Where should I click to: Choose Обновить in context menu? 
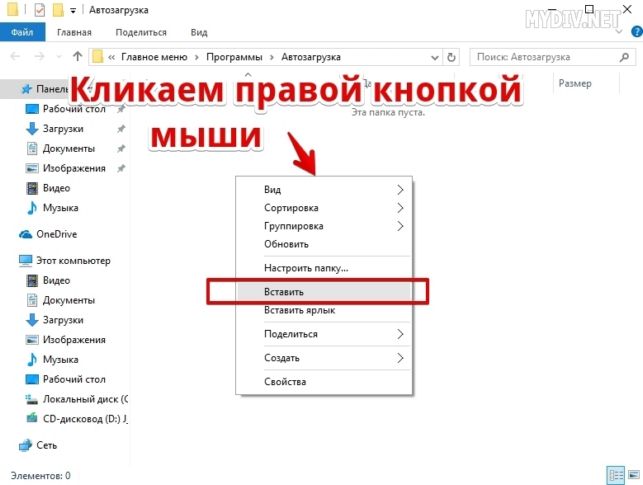324,244
